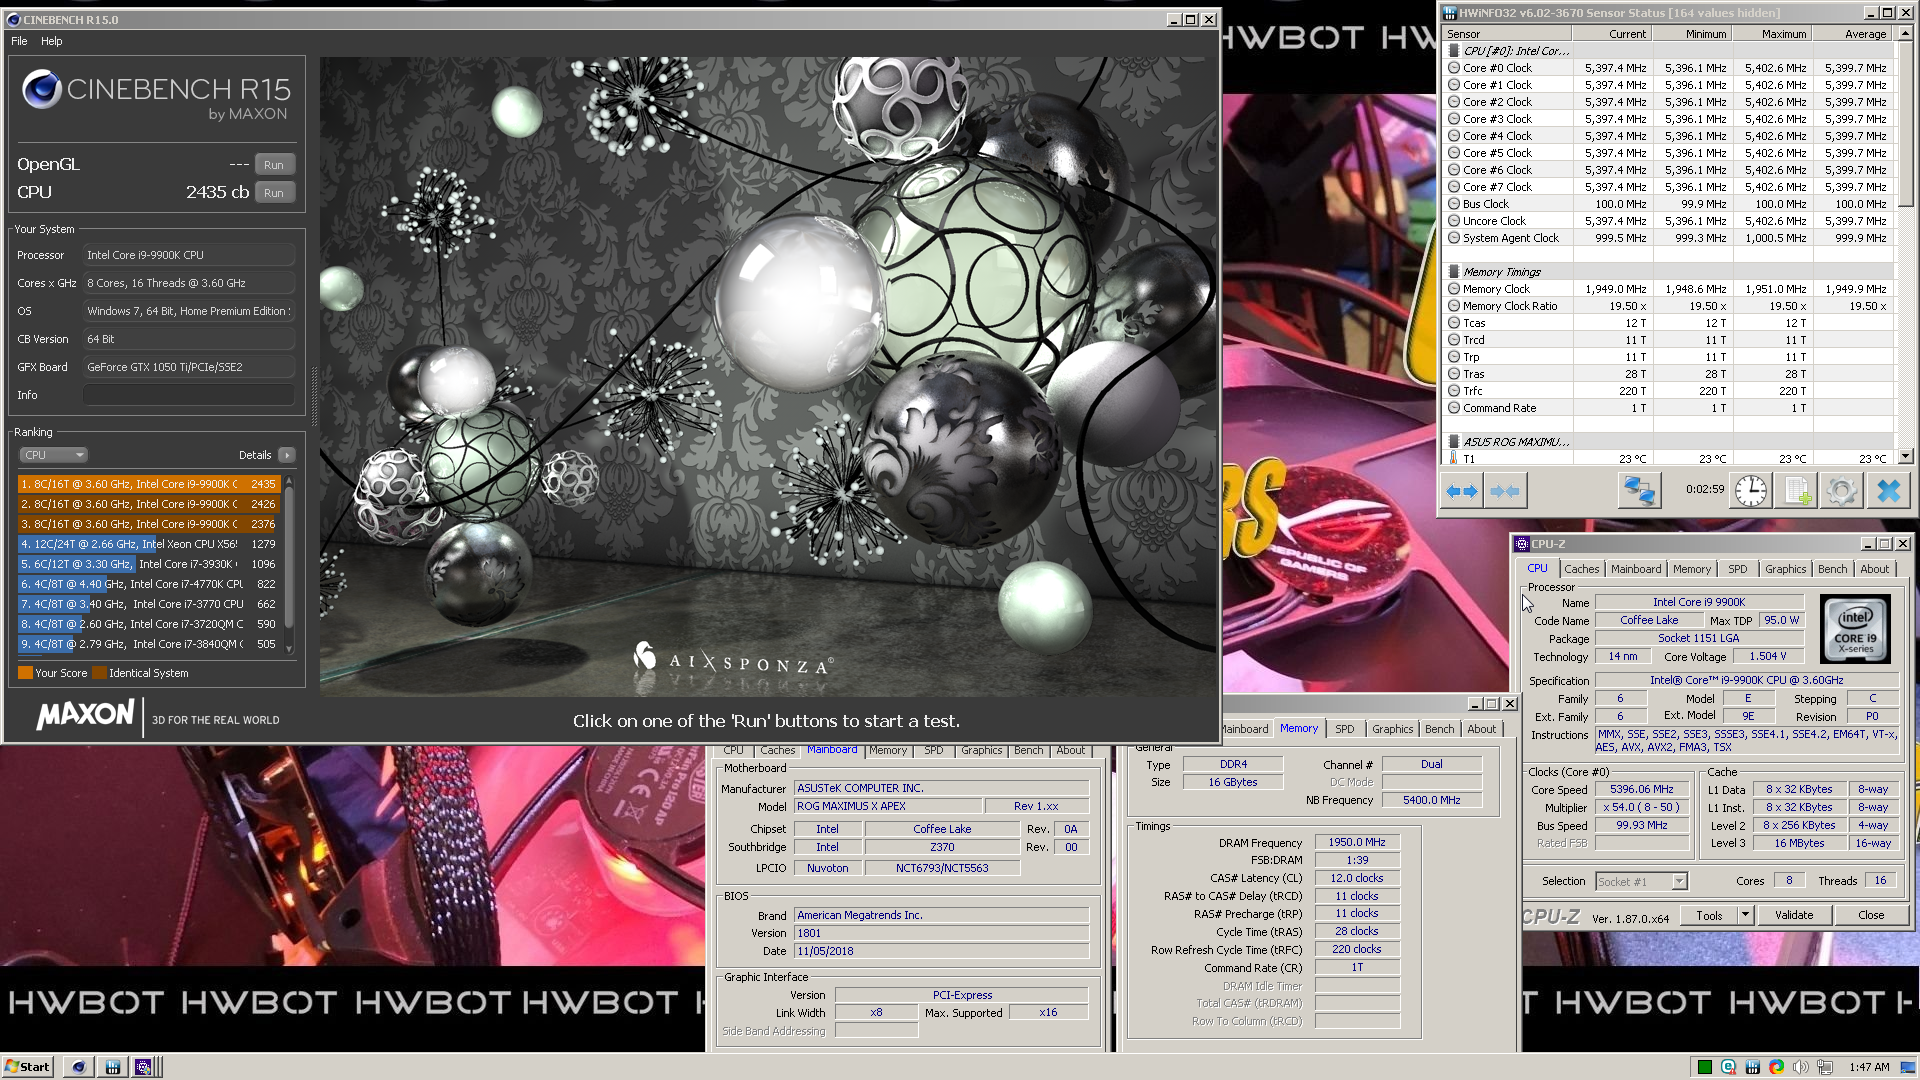This screenshot has width=1920, height=1080.
Task: Click the T1 temperature thermometer icon
Action: click(1454, 458)
